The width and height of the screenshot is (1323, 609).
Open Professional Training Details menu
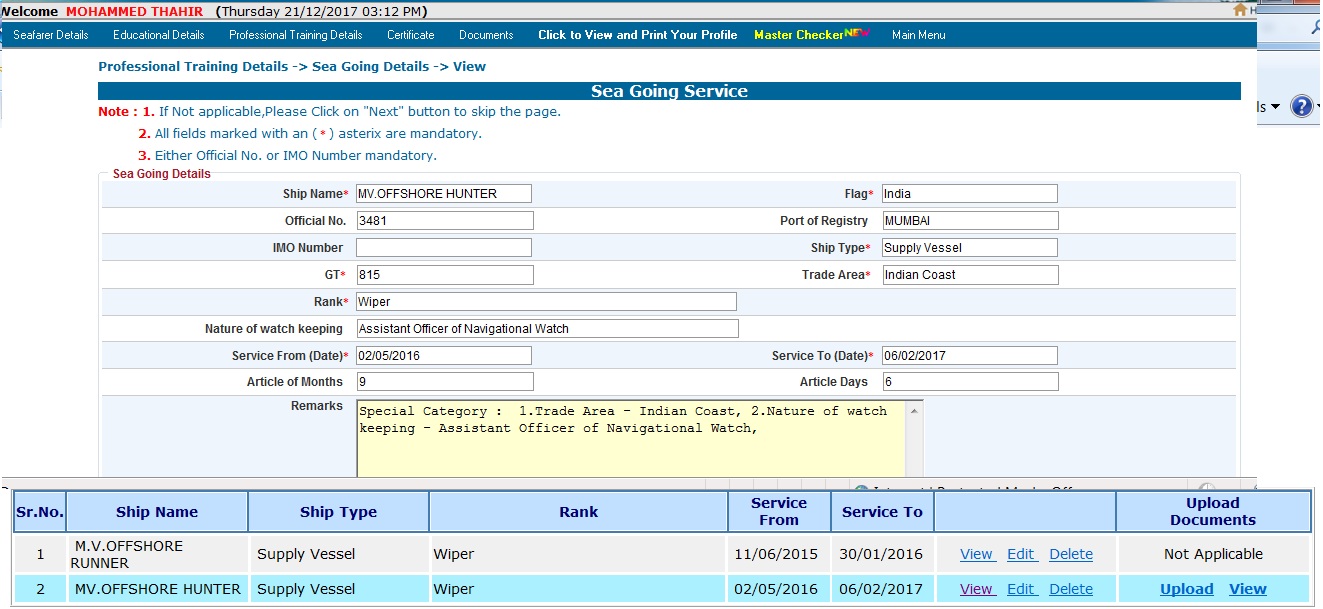click(295, 35)
